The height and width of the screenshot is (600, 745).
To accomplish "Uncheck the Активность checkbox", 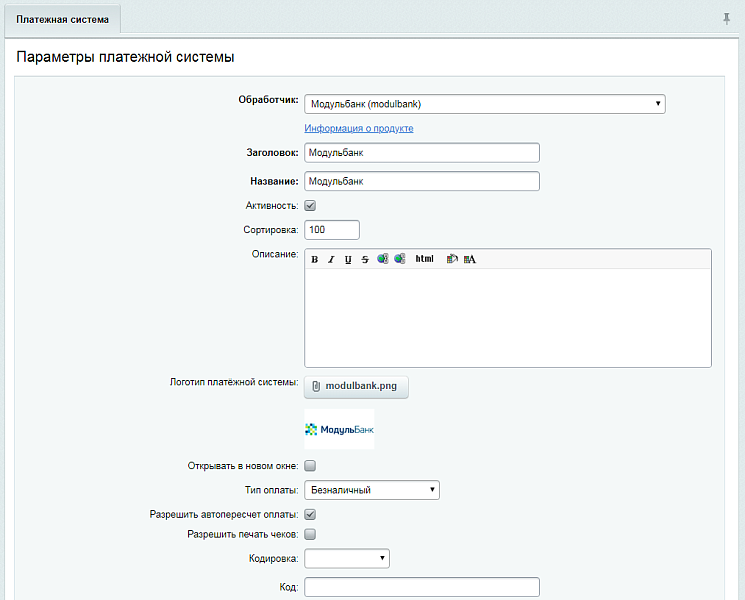I will pyautogui.click(x=310, y=205).
